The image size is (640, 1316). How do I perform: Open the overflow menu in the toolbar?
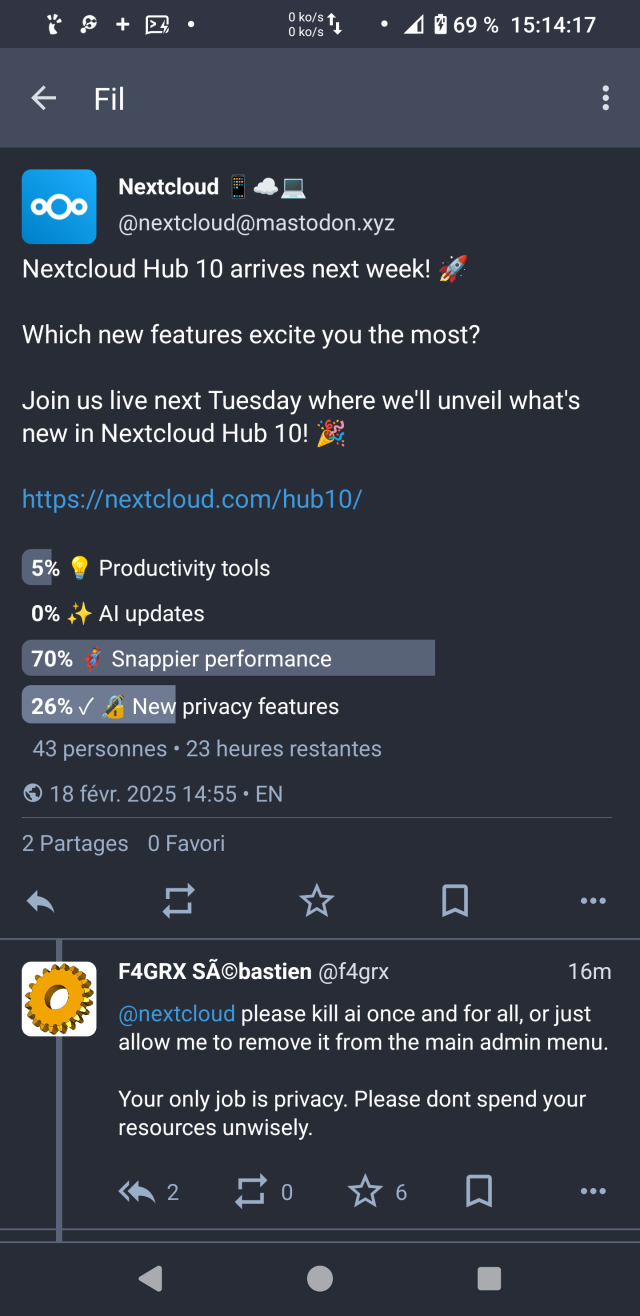[x=605, y=98]
